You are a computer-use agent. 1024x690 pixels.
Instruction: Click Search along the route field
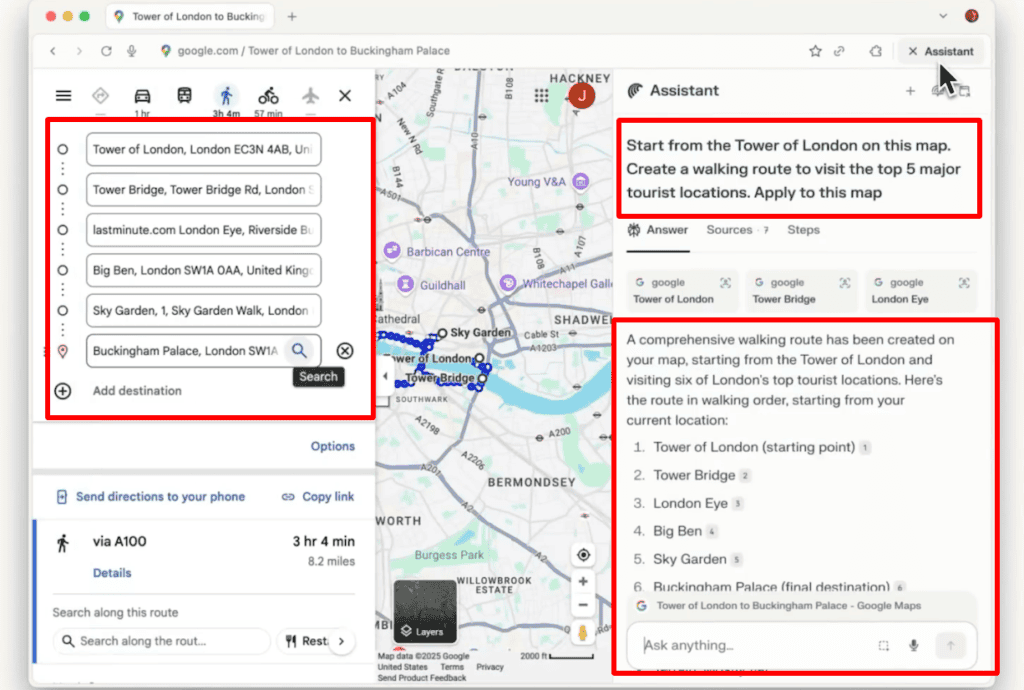[161, 641]
